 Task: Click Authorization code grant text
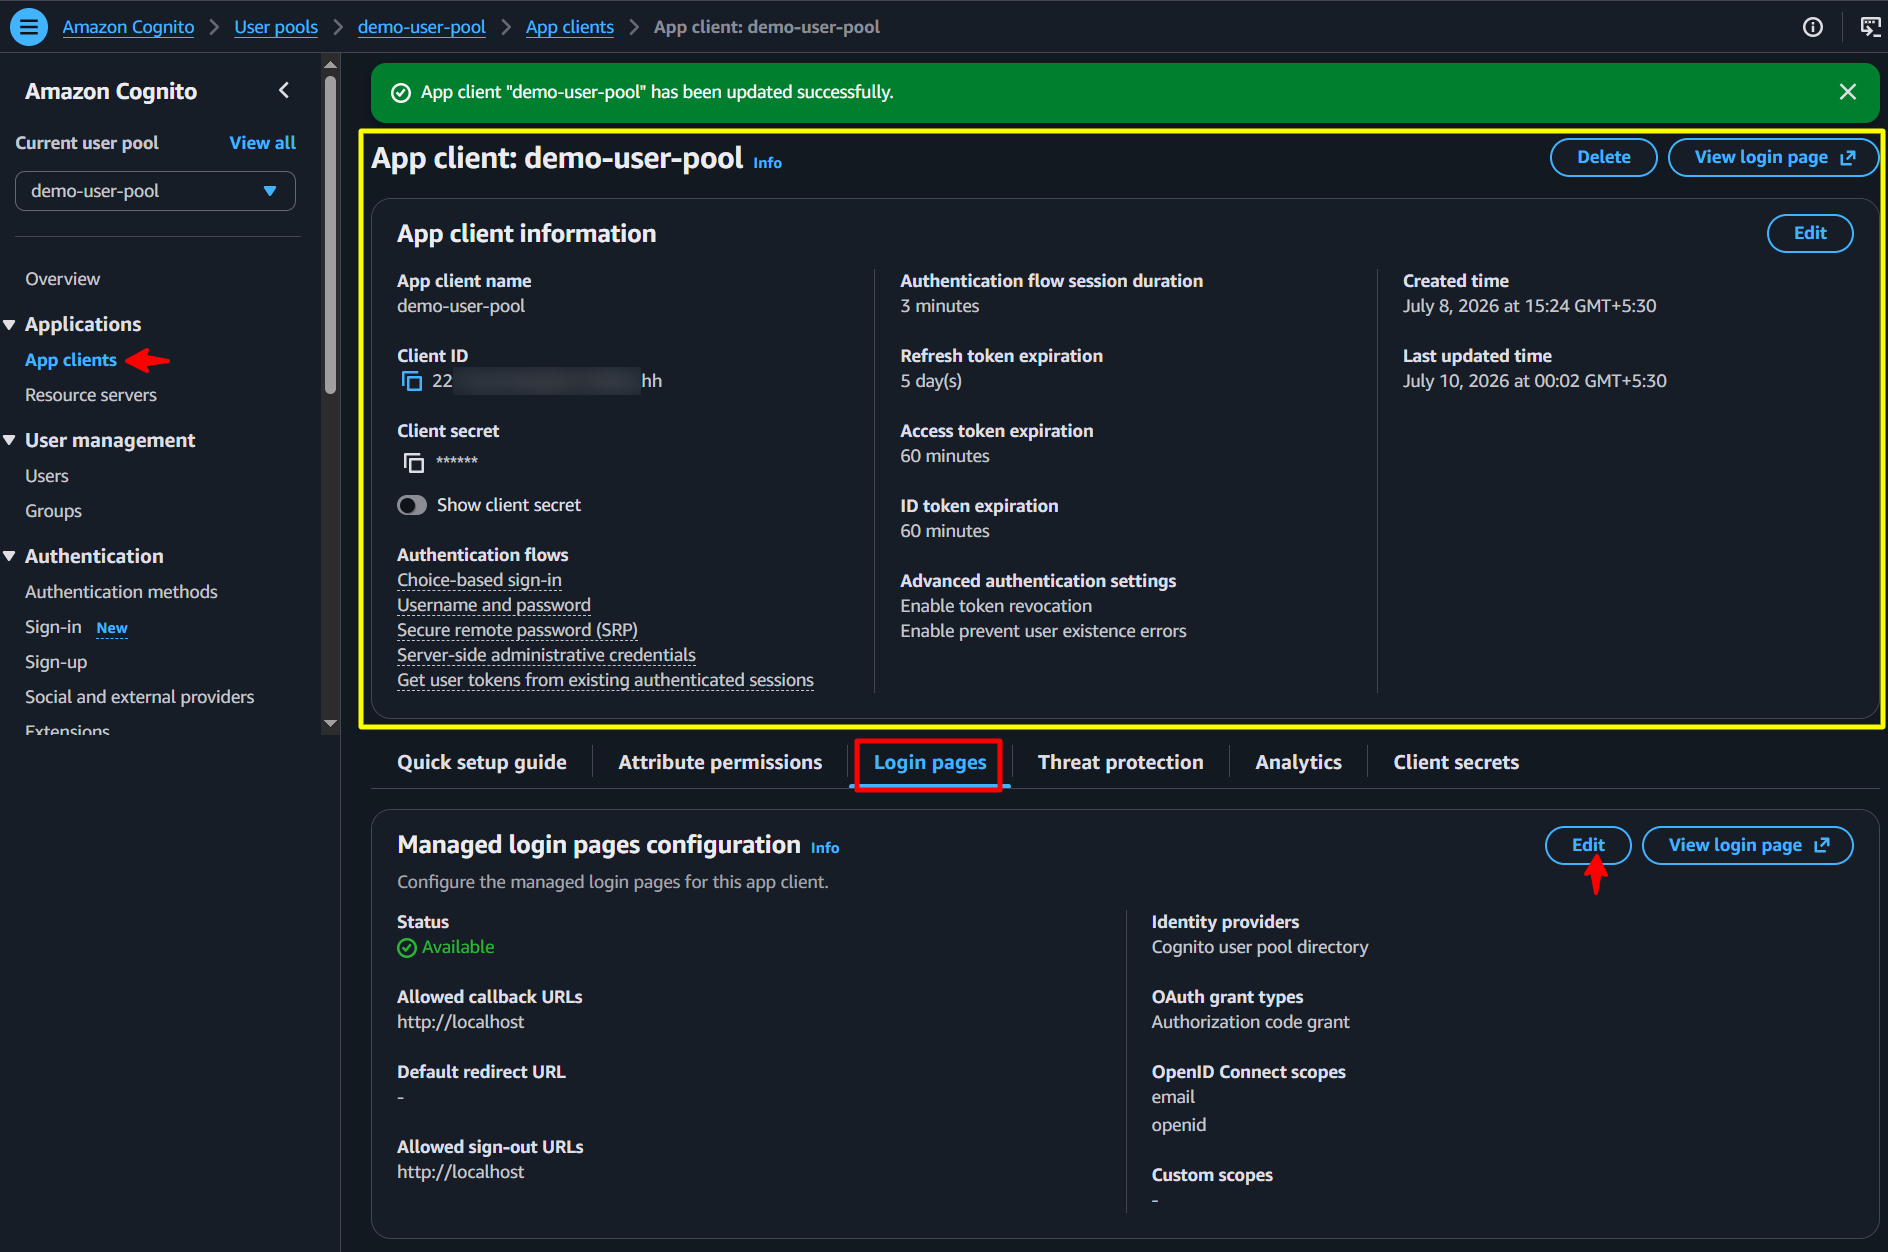point(1250,1022)
